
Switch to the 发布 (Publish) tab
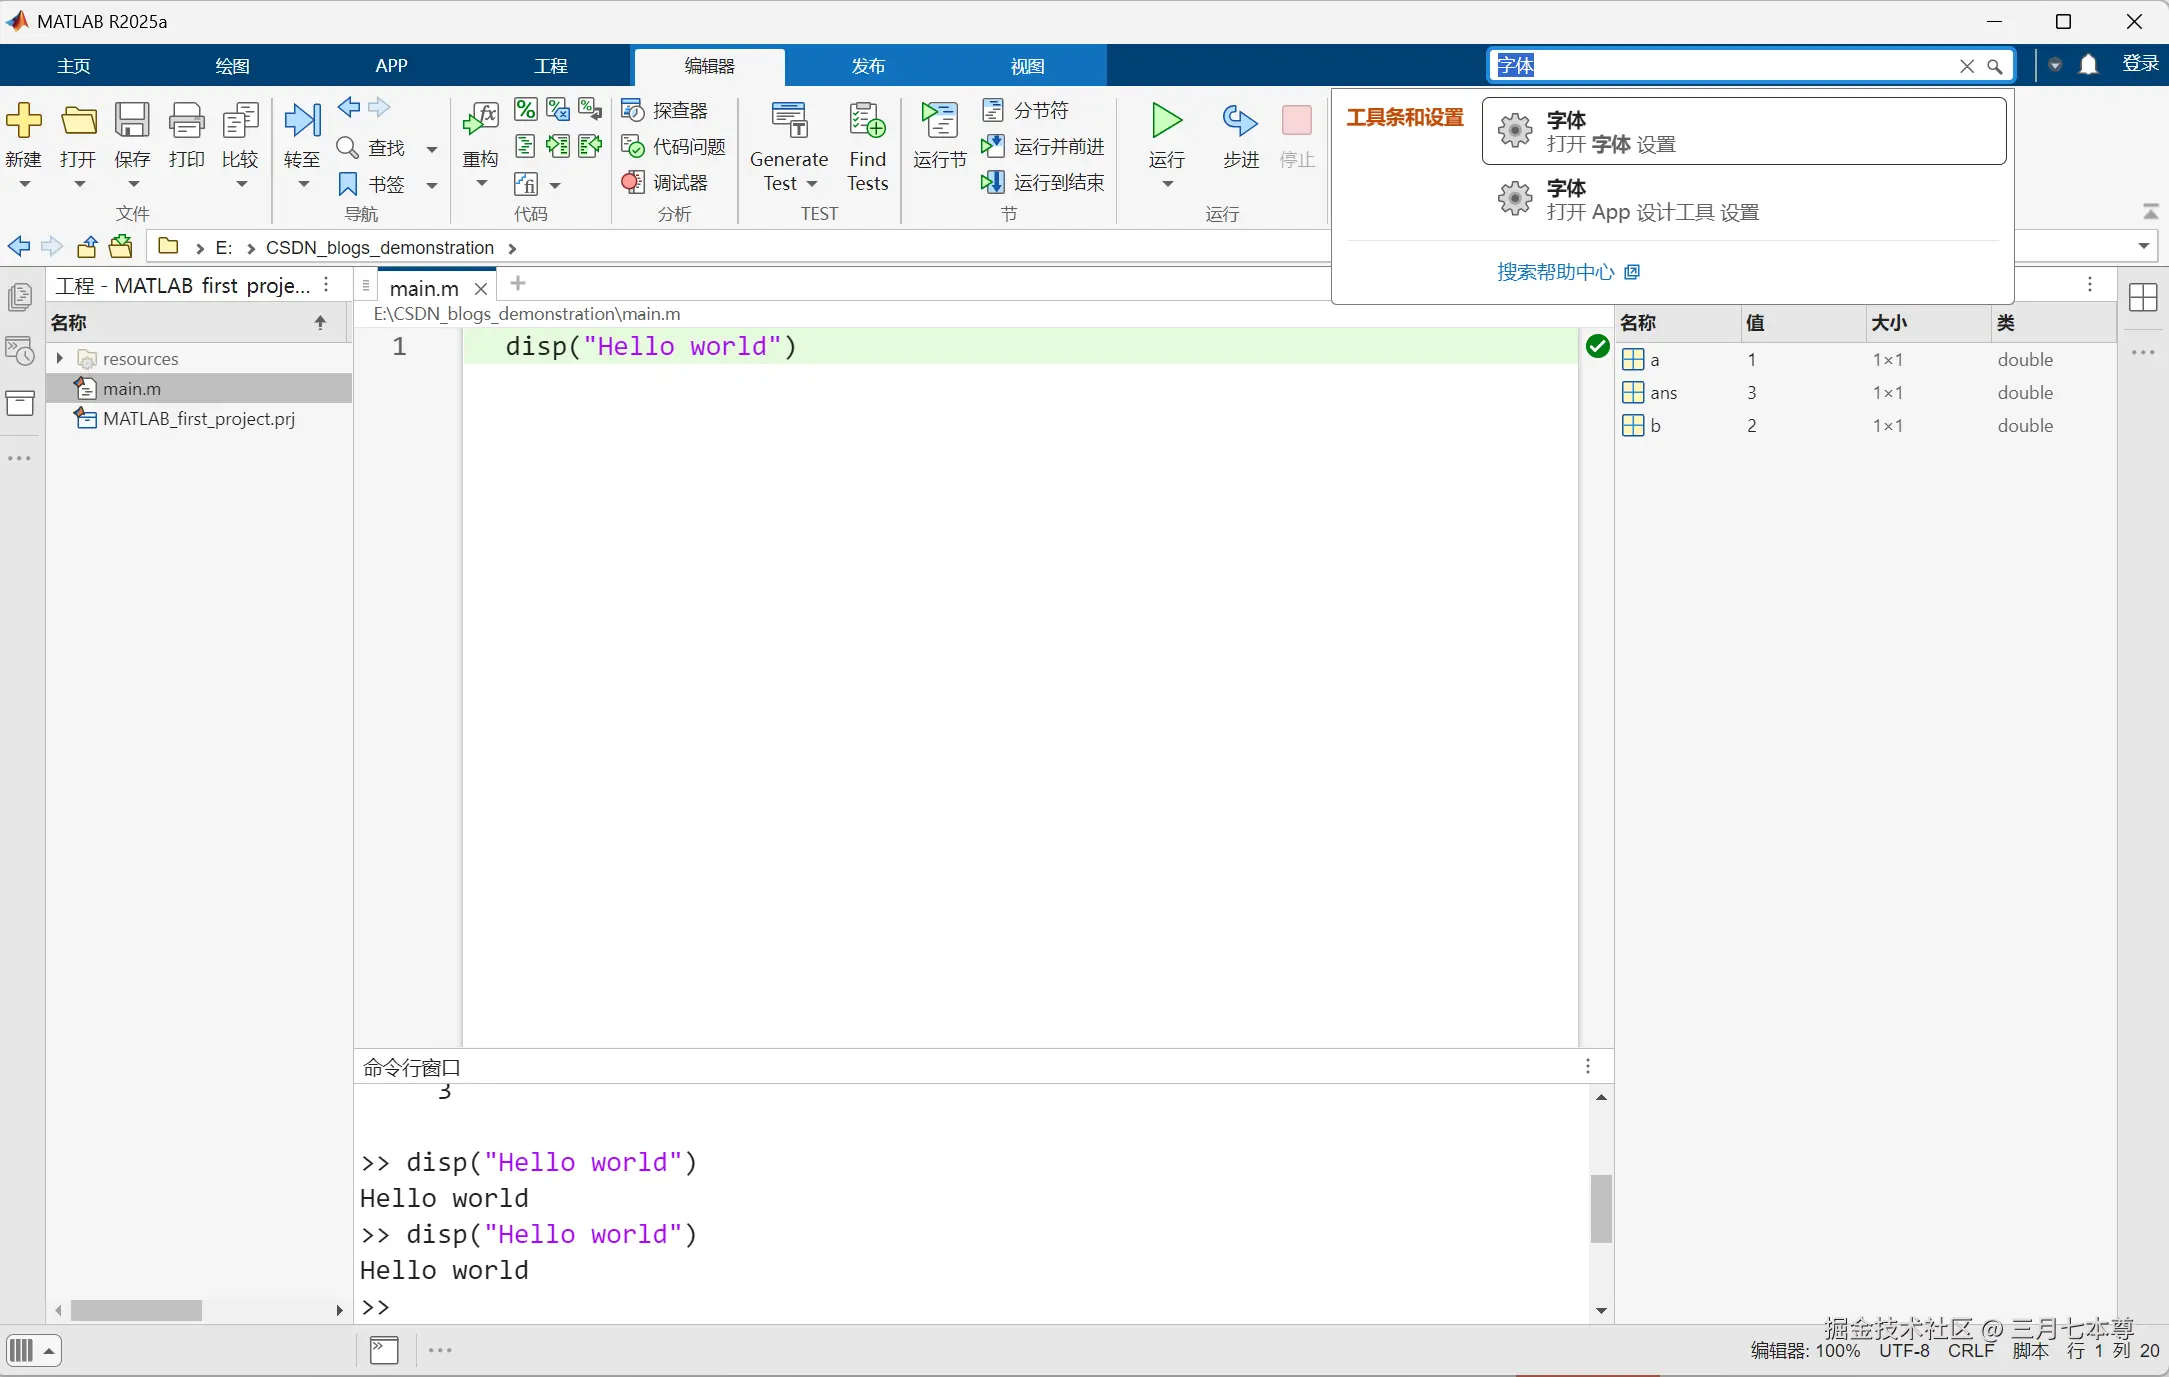(868, 66)
